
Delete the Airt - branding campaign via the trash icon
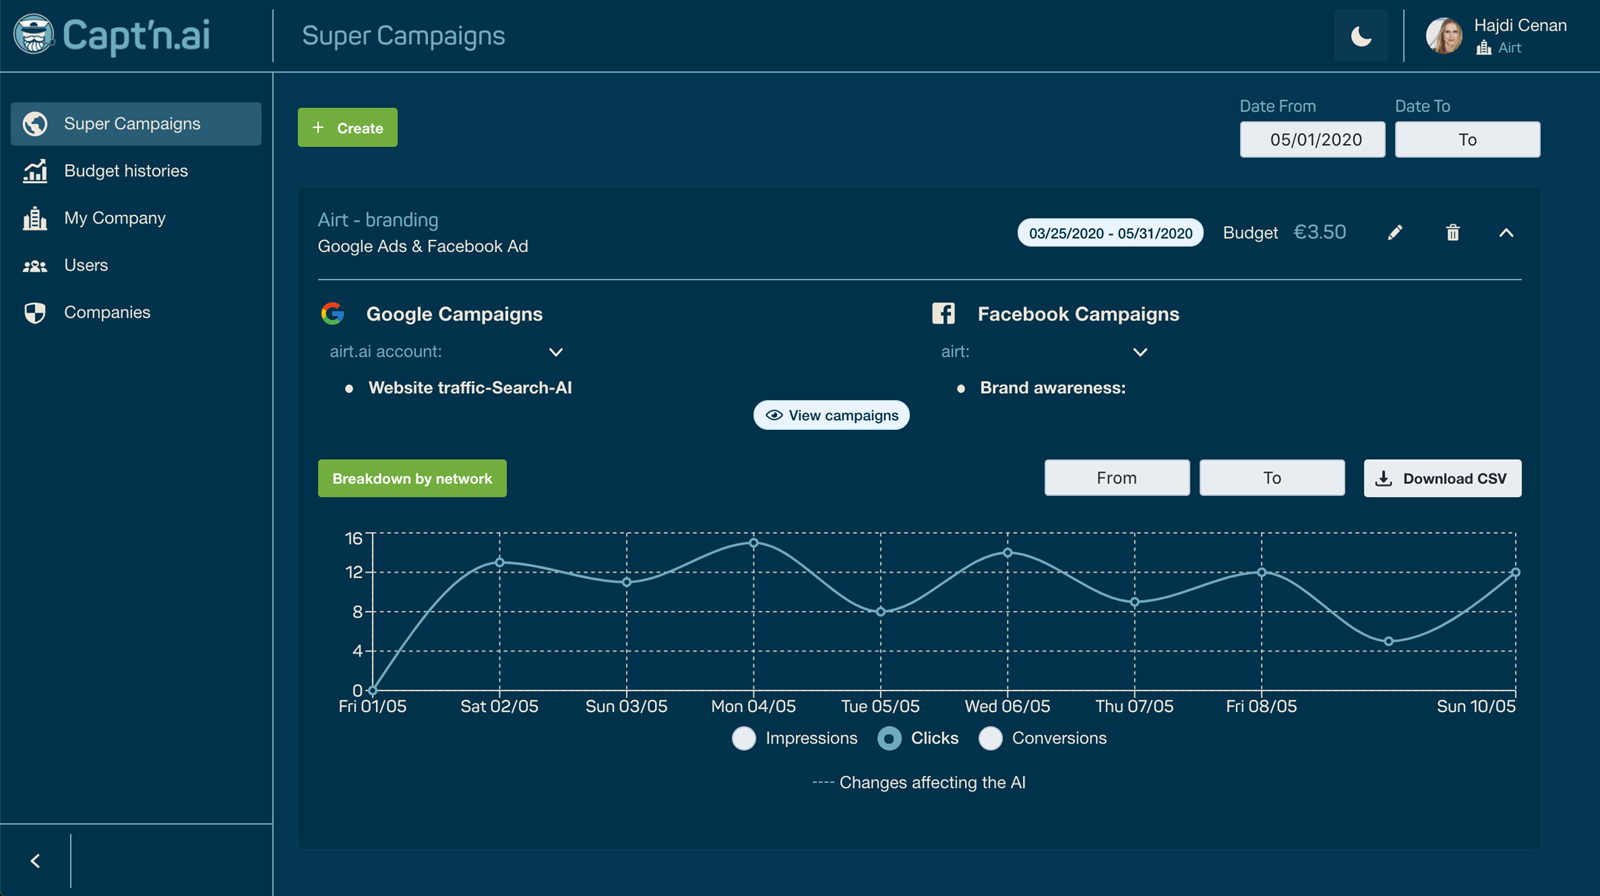(1453, 233)
